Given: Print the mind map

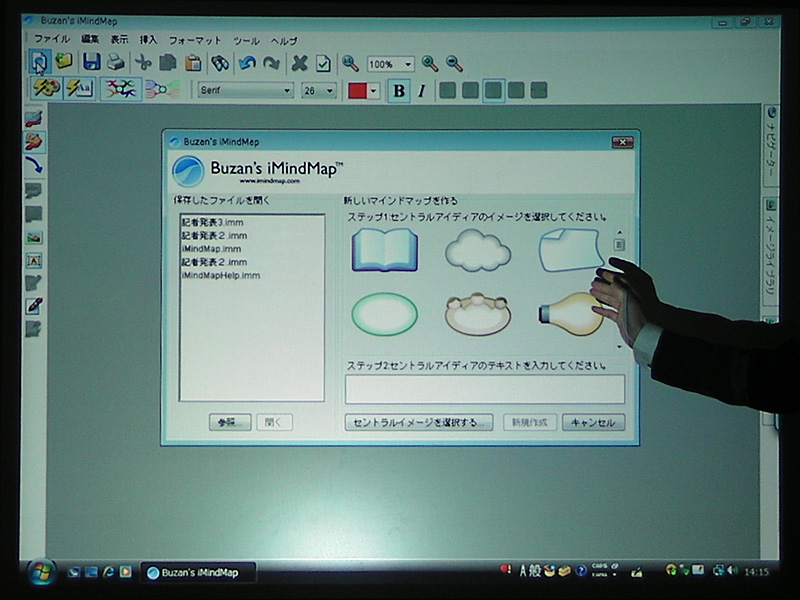Looking at the screenshot, I should (x=114, y=62).
